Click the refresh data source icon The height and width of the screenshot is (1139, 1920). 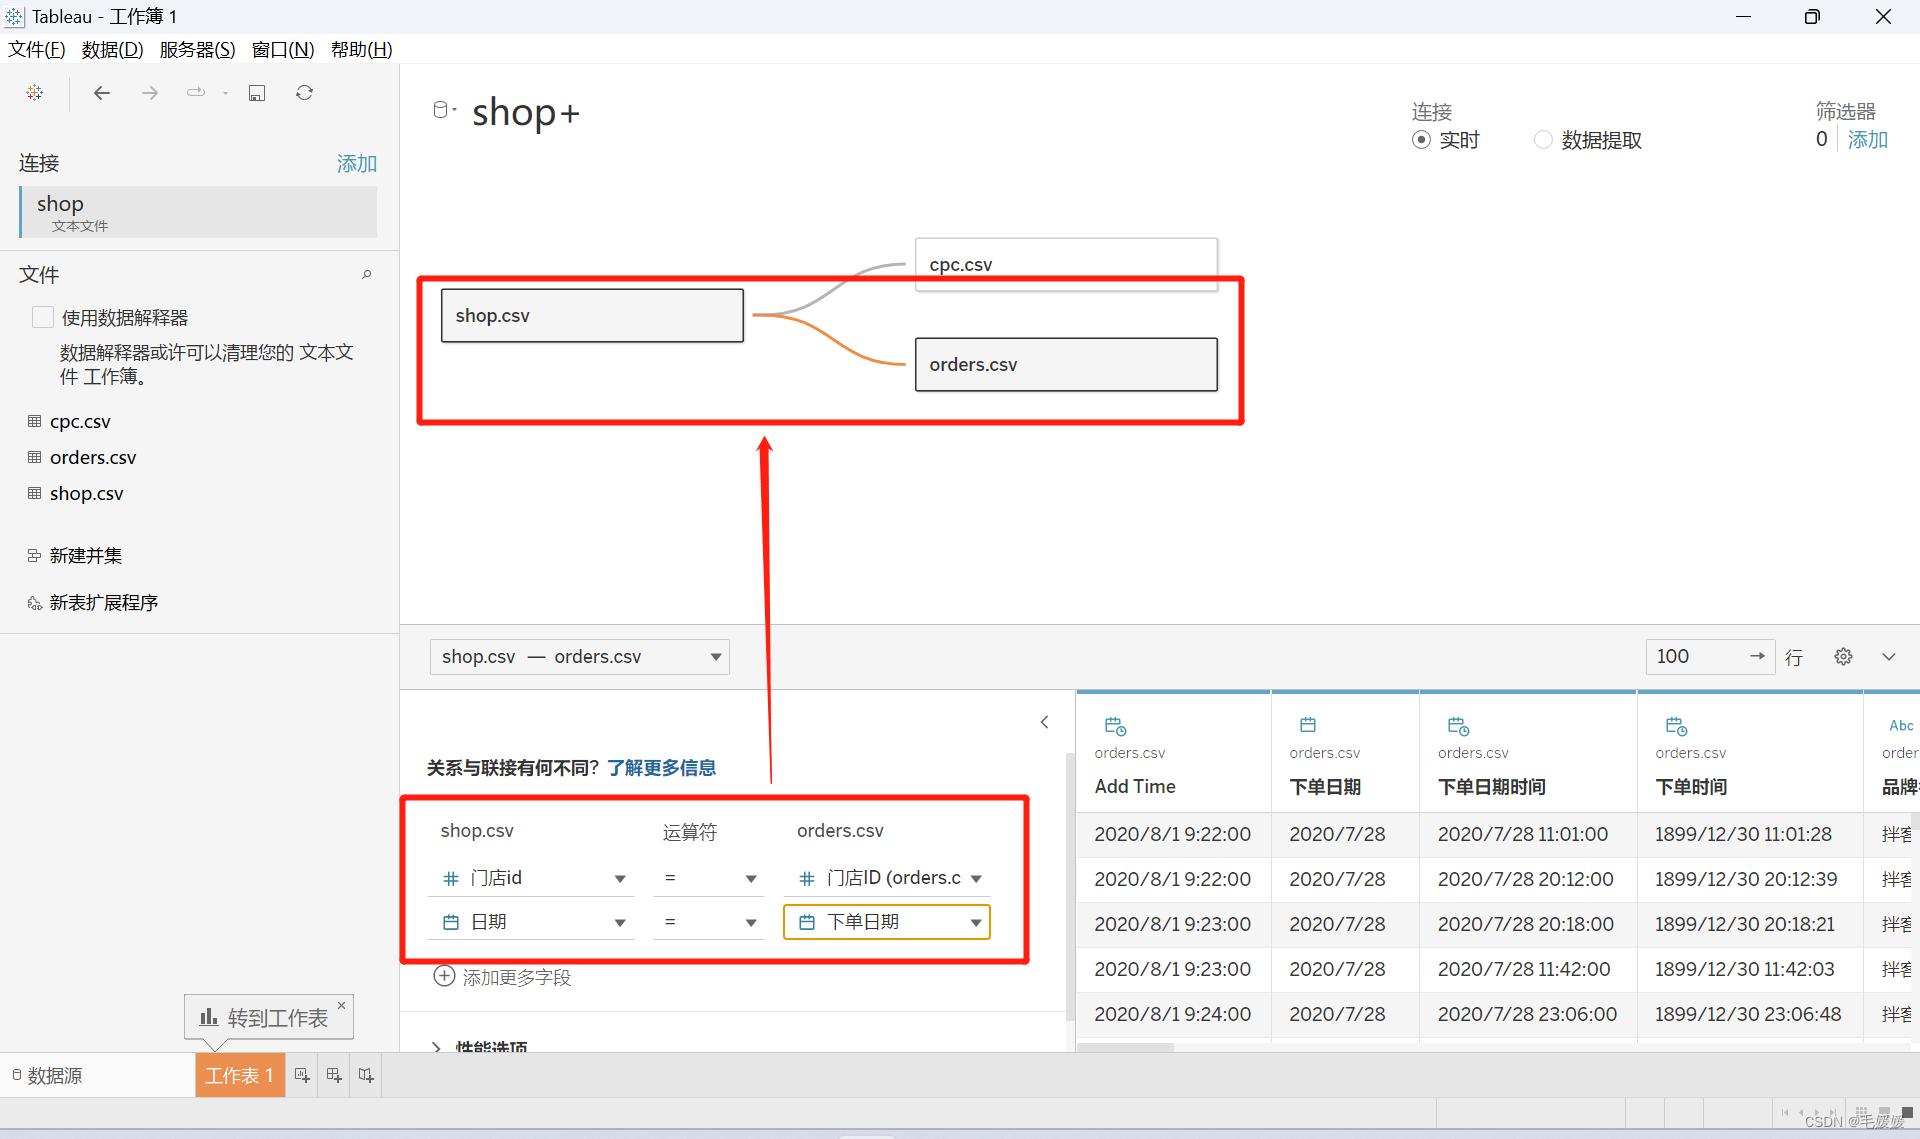[305, 93]
